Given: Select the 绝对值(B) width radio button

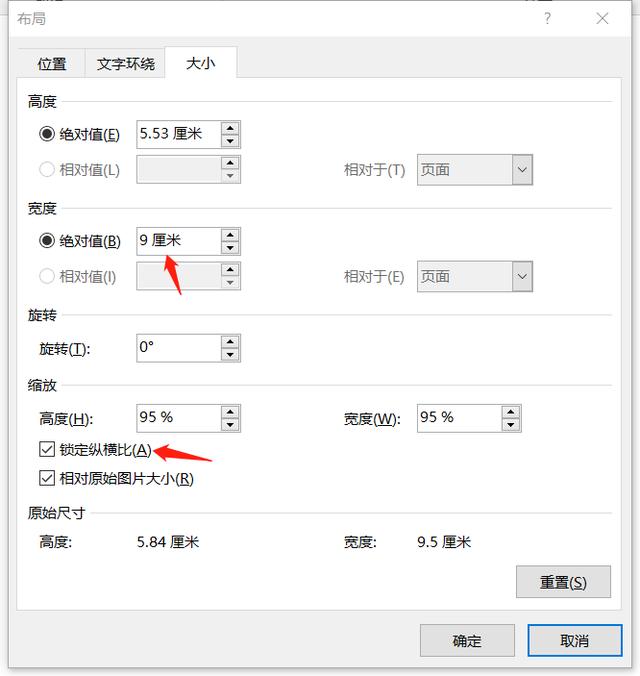Looking at the screenshot, I should (47, 241).
